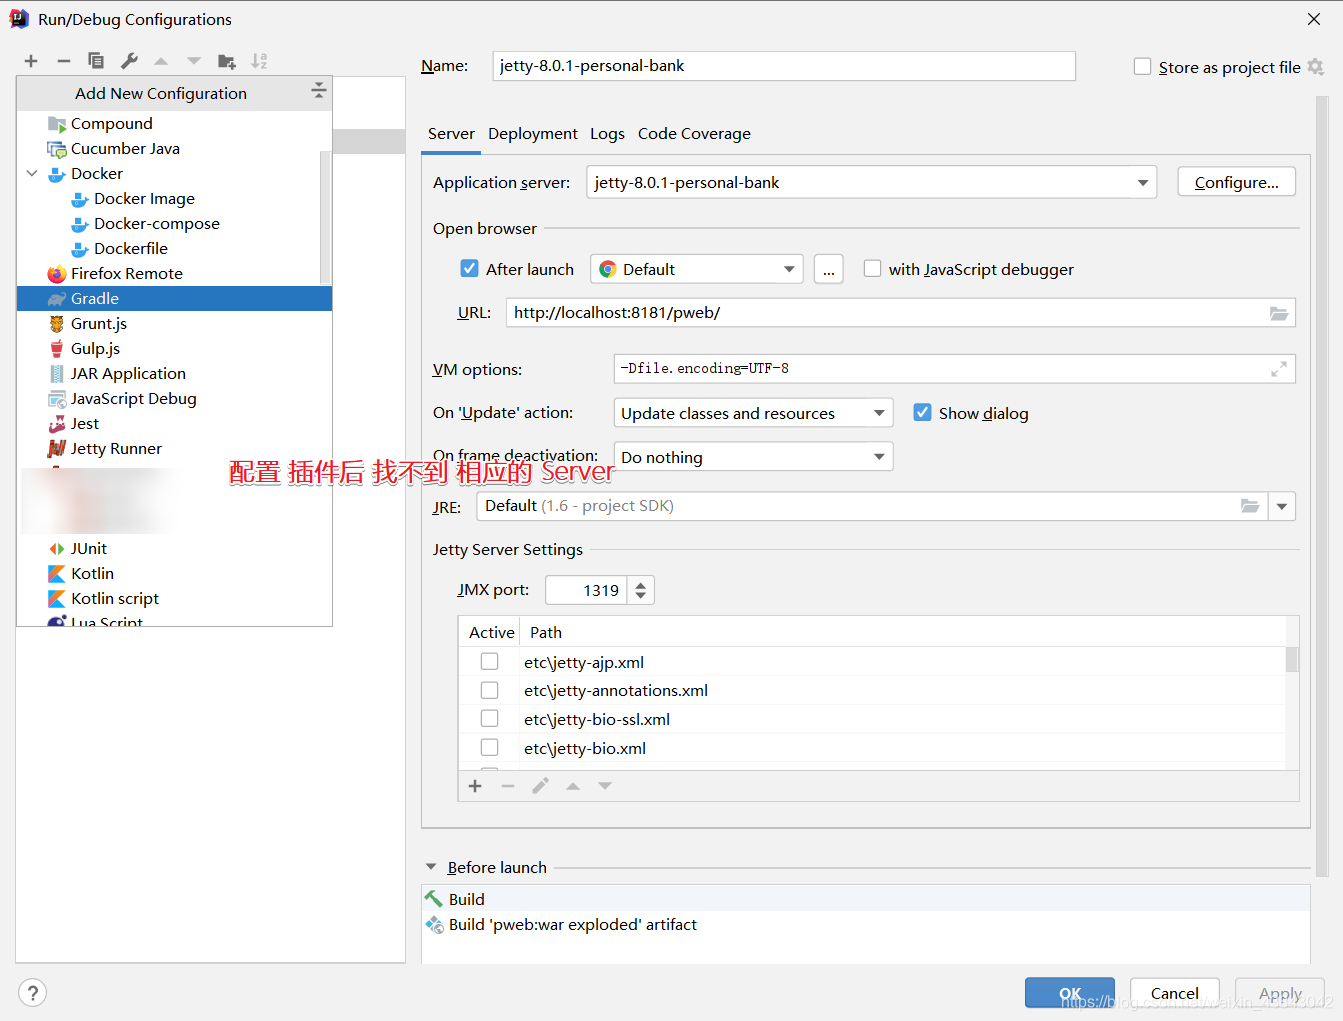Toggle the Show dialog checkbox
Viewport: 1343px width, 1021px height.
coord(922,413)
